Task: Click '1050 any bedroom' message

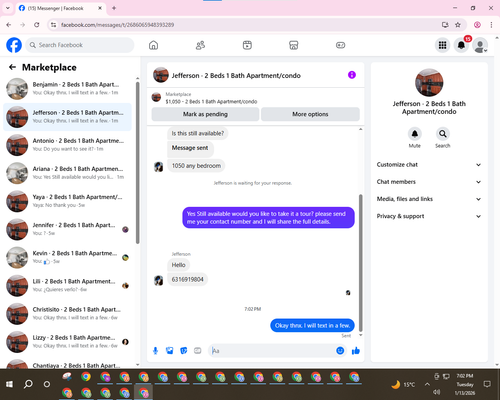Action: (196, 166)
